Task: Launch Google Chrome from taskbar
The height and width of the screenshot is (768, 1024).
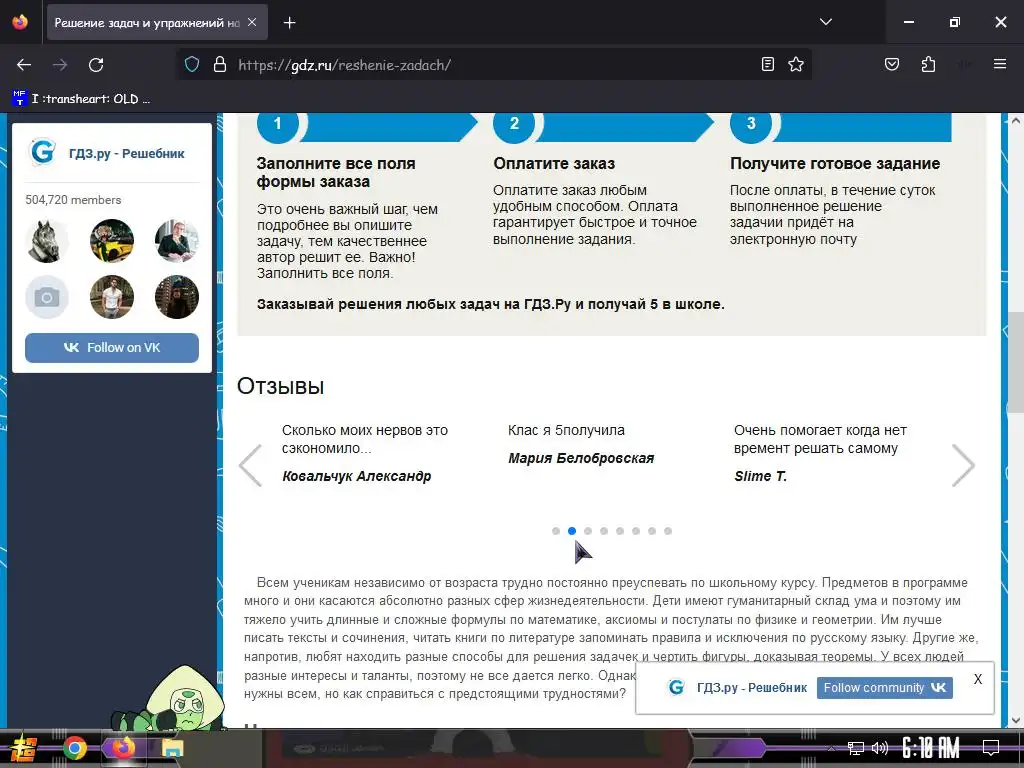Action: click(x=74, y=748)
